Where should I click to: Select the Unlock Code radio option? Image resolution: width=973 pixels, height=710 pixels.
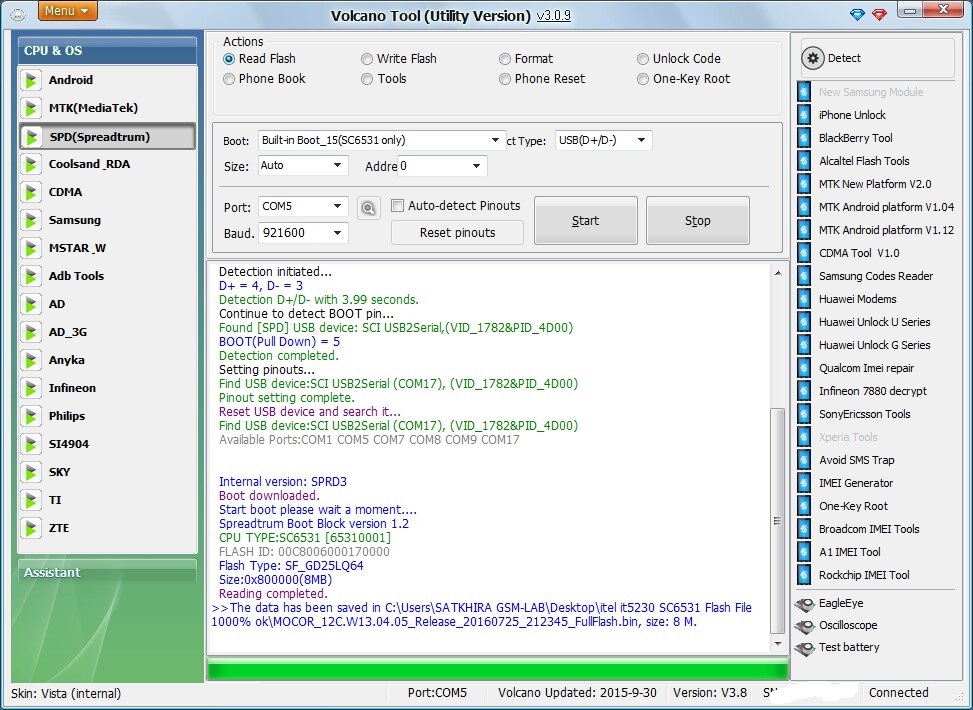pyautogui.click(x=643, y=59)
